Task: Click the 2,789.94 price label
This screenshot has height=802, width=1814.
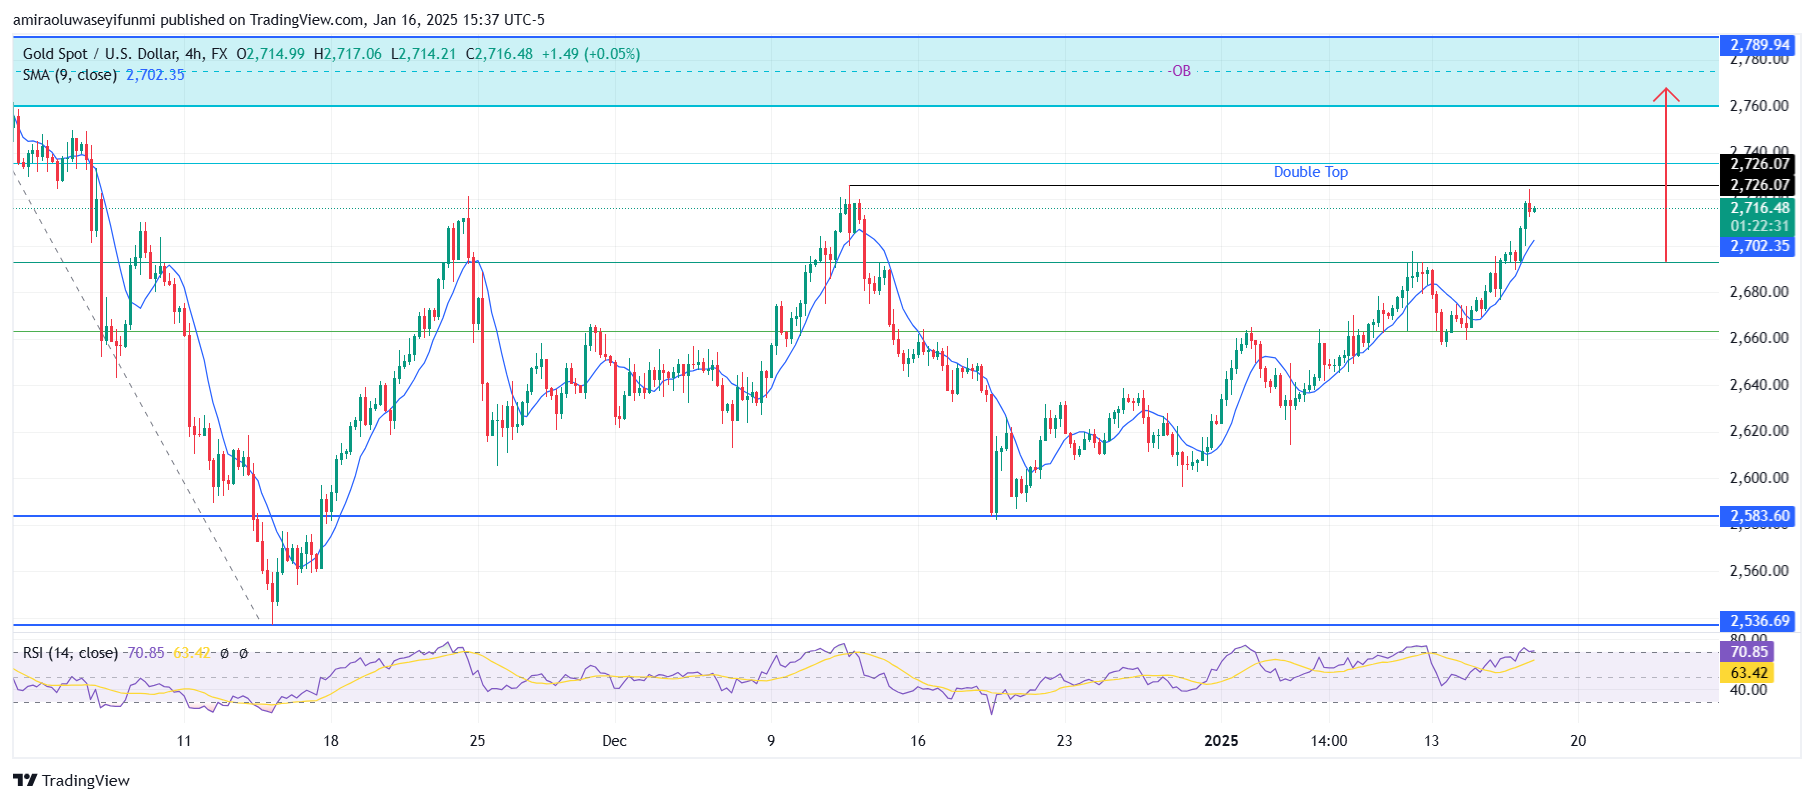Action: point(1759,45)
